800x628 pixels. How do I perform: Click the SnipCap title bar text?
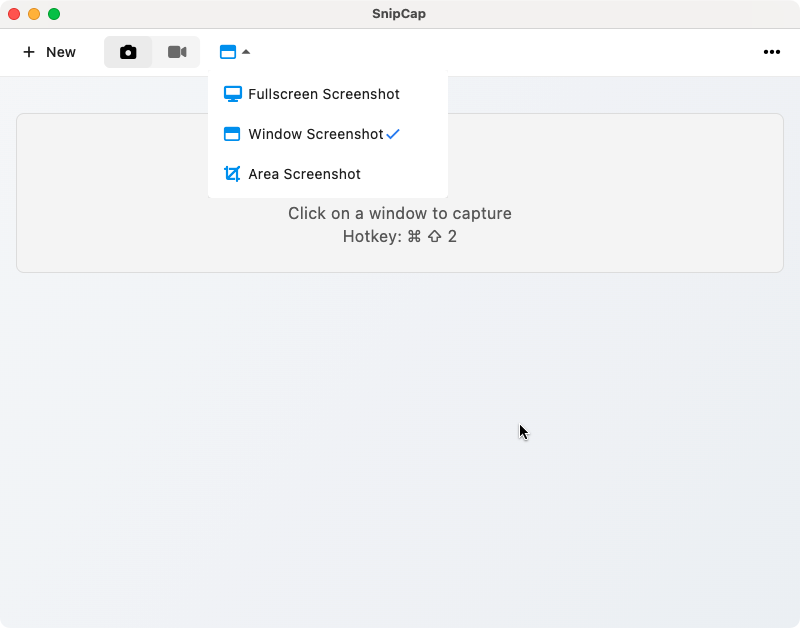pyautogui.click(x=399, y=14)
